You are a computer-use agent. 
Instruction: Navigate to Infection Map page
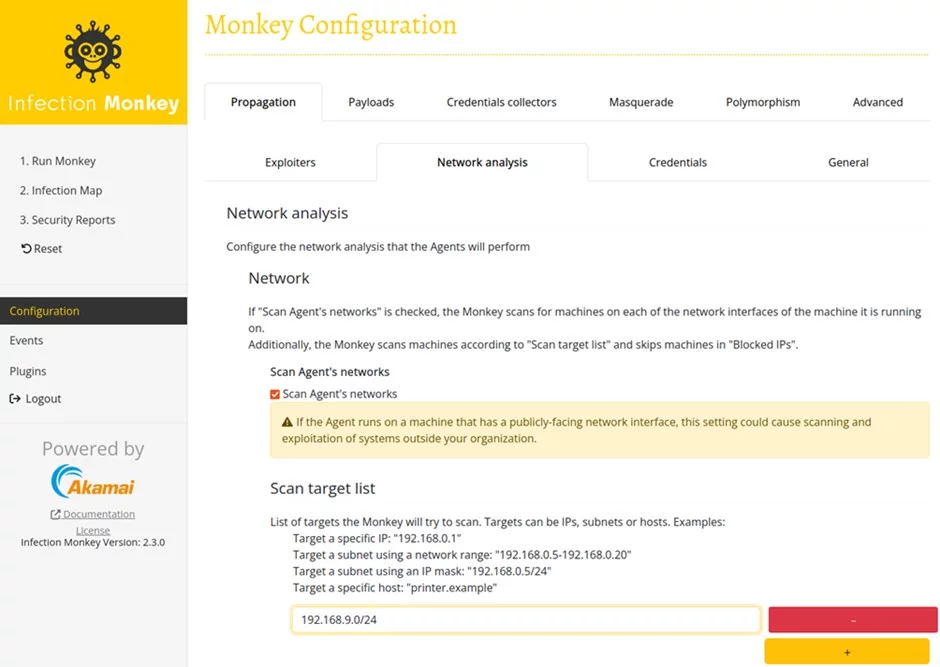click(x=61, y=190)
